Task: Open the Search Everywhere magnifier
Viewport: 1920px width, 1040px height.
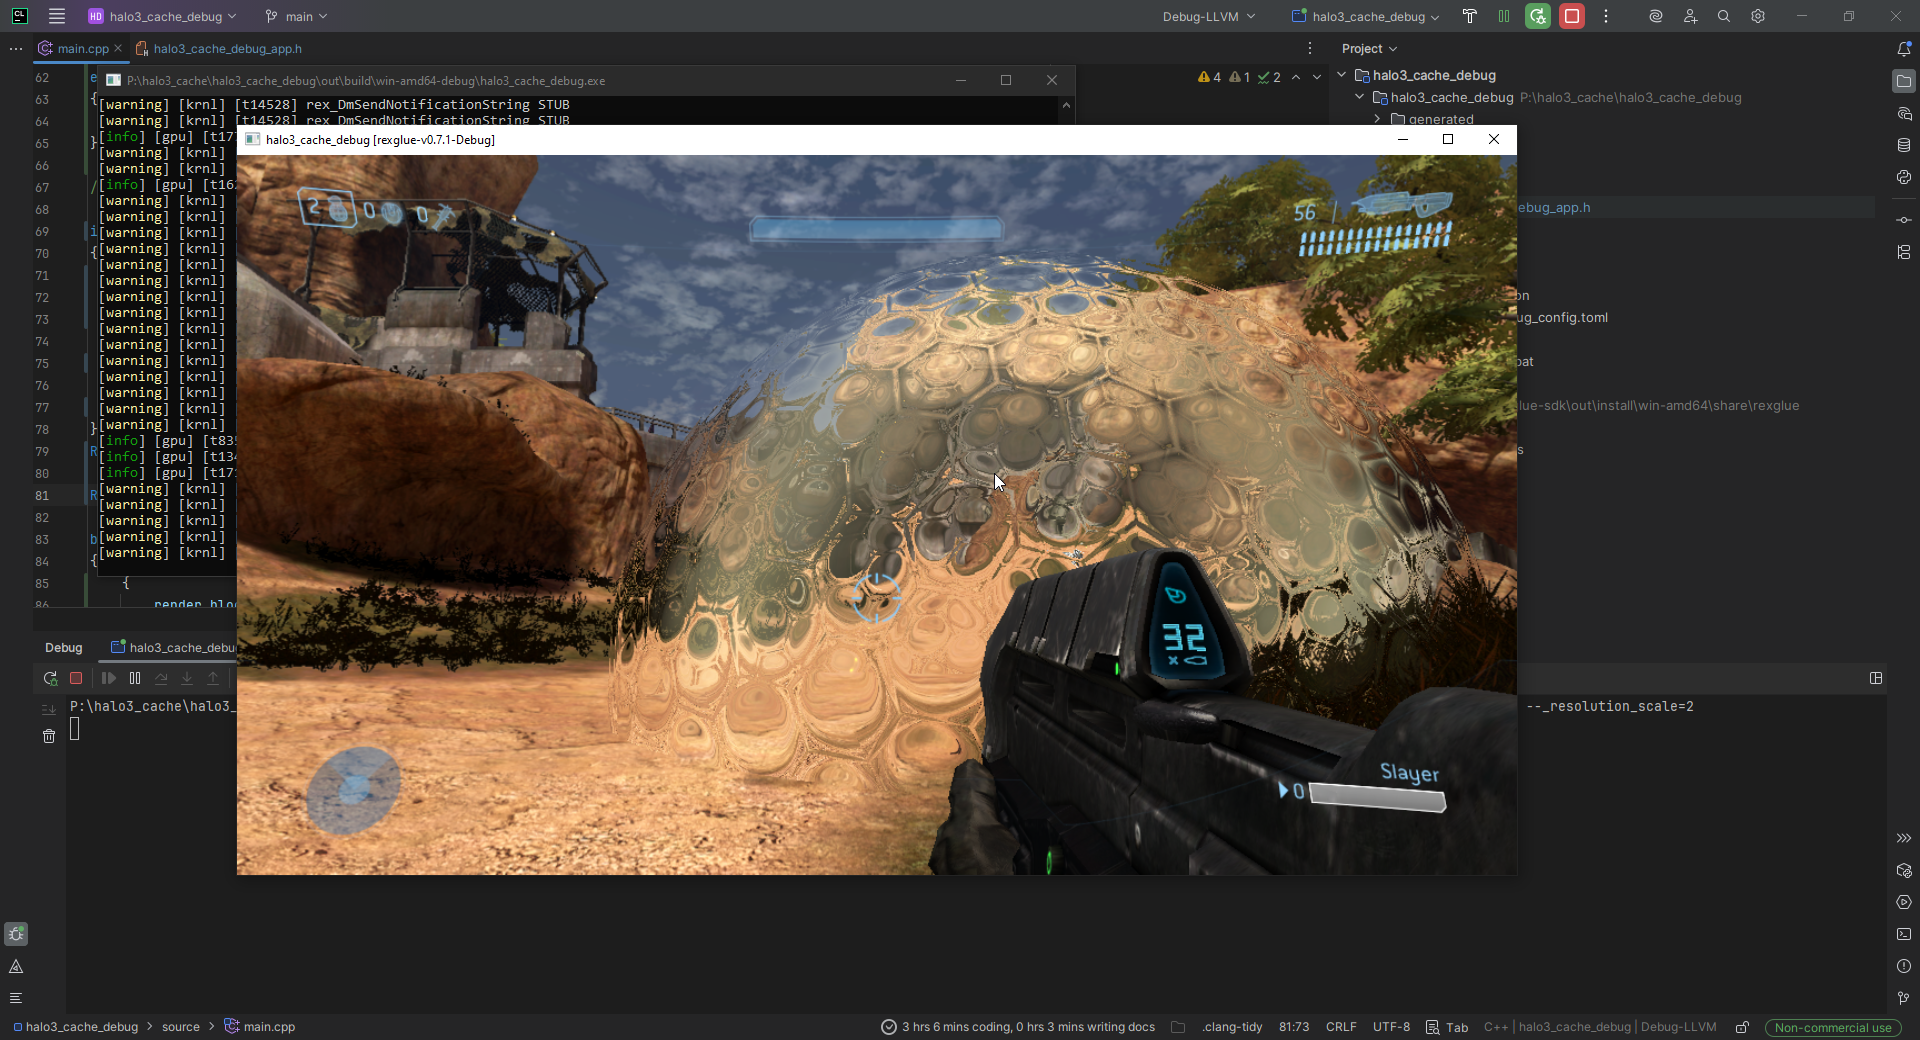Action: [x=1724, y=16]
